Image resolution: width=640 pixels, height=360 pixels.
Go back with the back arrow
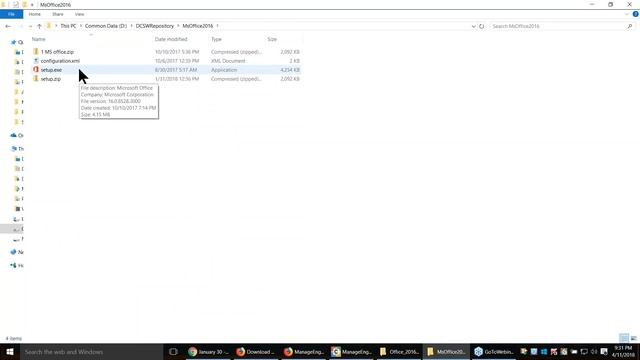[x=8, y=26]
